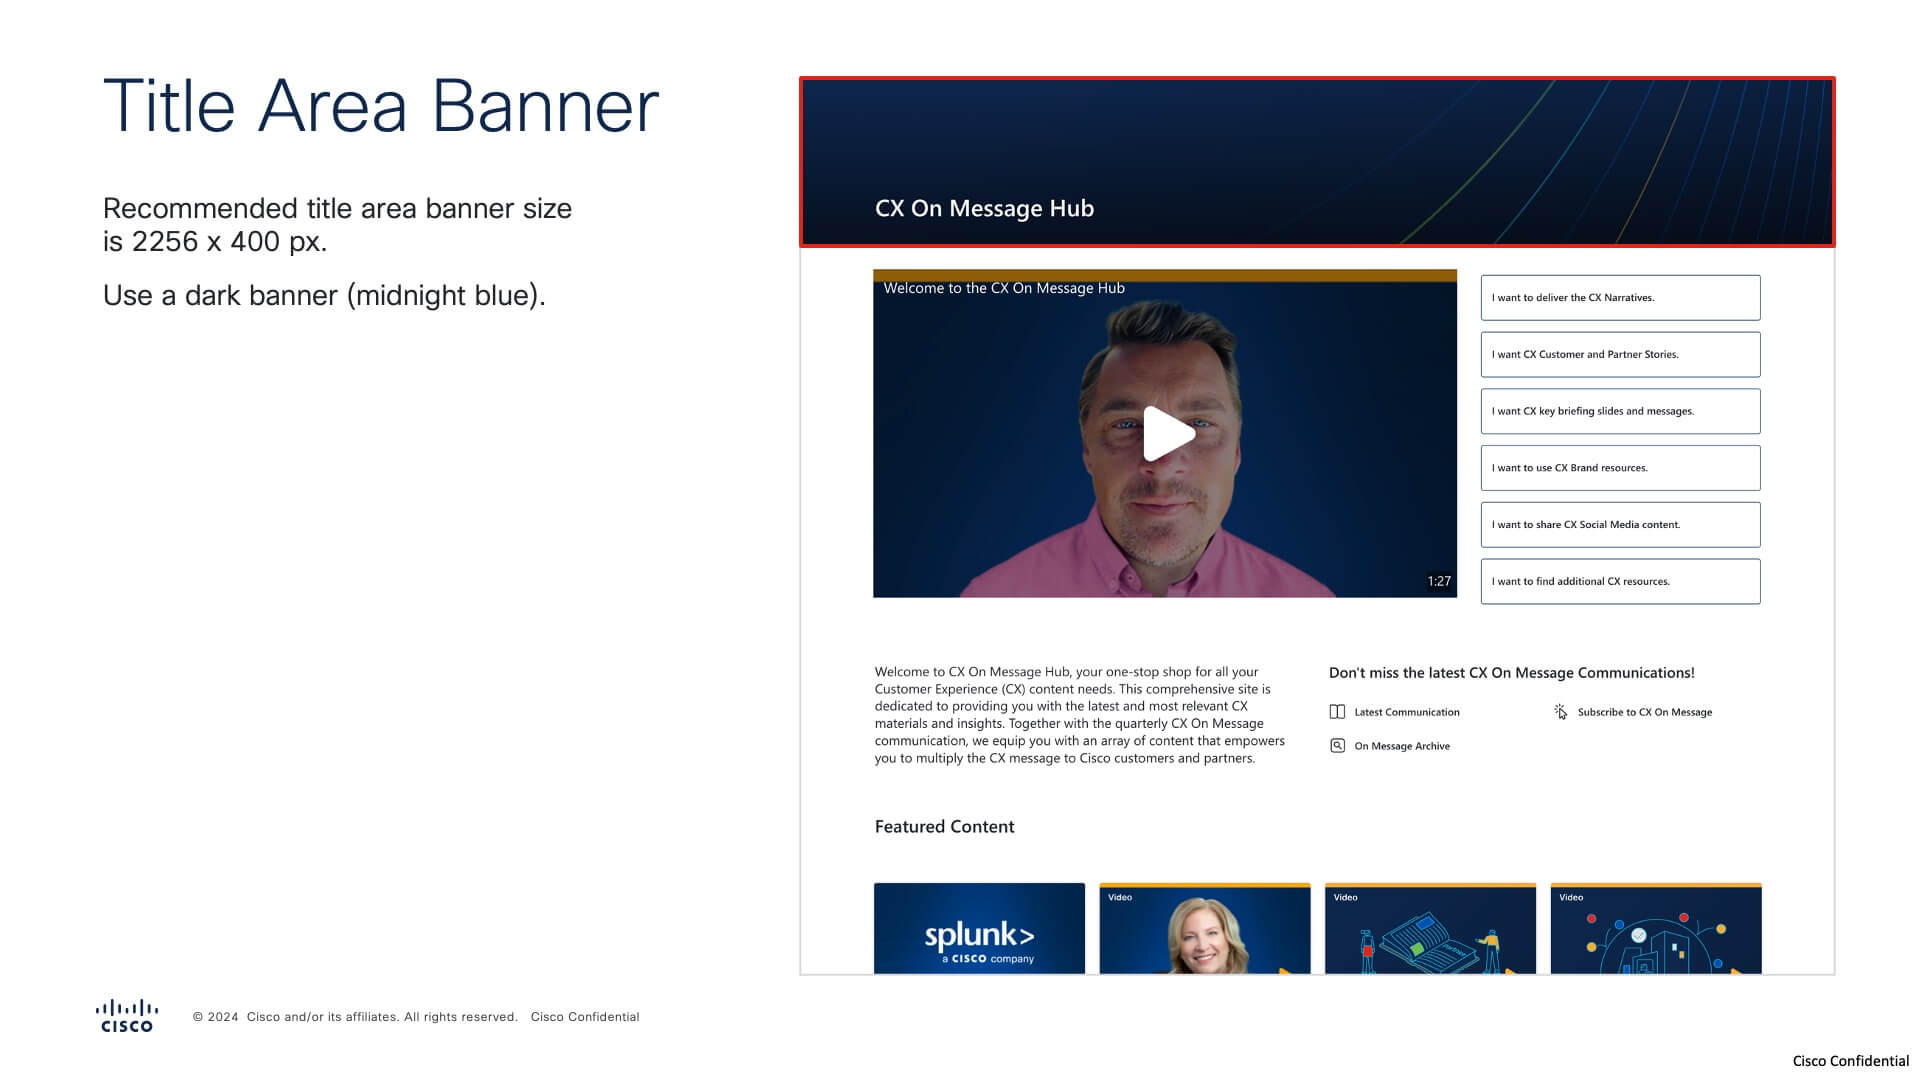Click the Title Area Banner slide heading
Screen dimensions: 1920x1080
coord(381,106)
